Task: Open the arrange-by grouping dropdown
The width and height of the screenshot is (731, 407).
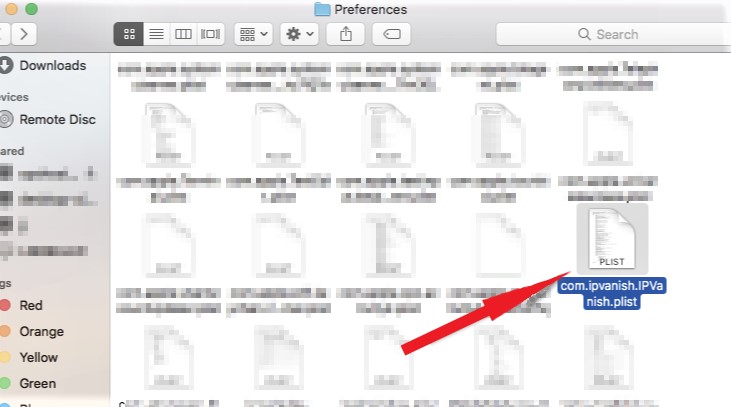Action: pyautogui.click(x=253, y=34)
